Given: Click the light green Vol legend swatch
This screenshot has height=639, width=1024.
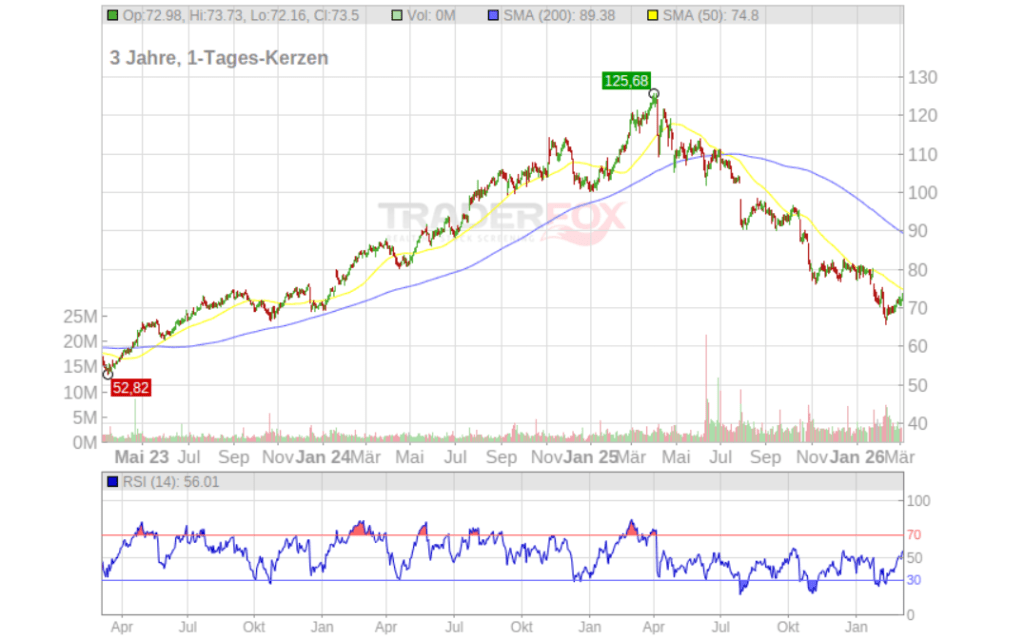Looking at the screenshot, I should coord(398,16).
